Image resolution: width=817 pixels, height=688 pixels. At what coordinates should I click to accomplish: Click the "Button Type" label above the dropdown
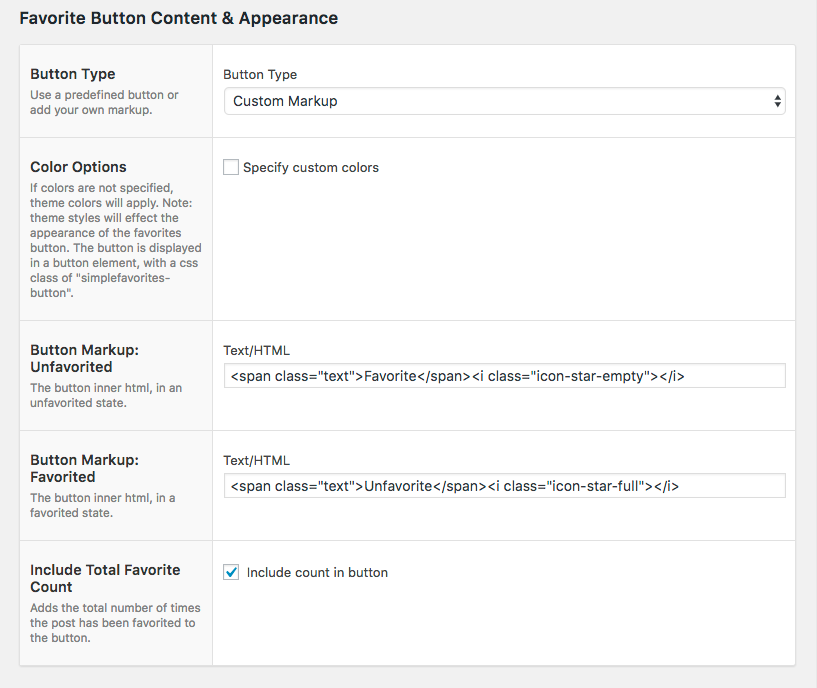tap(260, 74)
